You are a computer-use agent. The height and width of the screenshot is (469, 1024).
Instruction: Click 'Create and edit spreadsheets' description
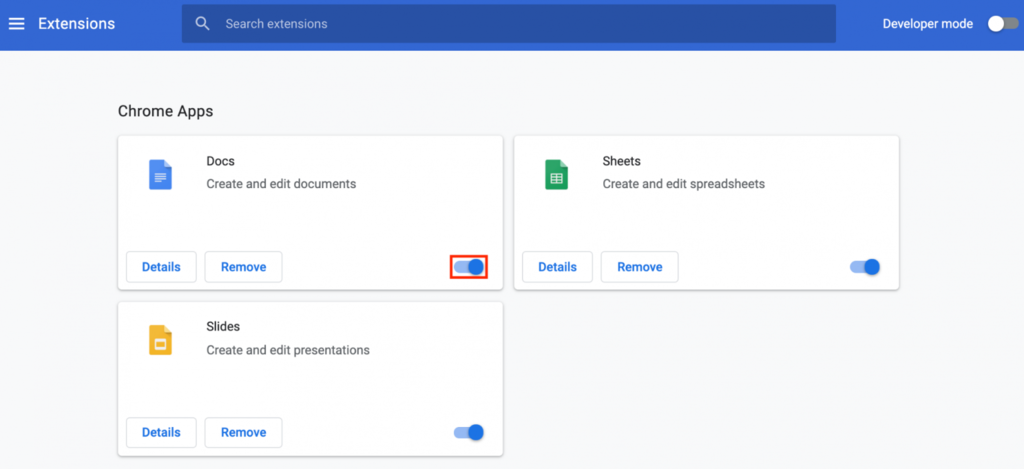coord(684,184)
